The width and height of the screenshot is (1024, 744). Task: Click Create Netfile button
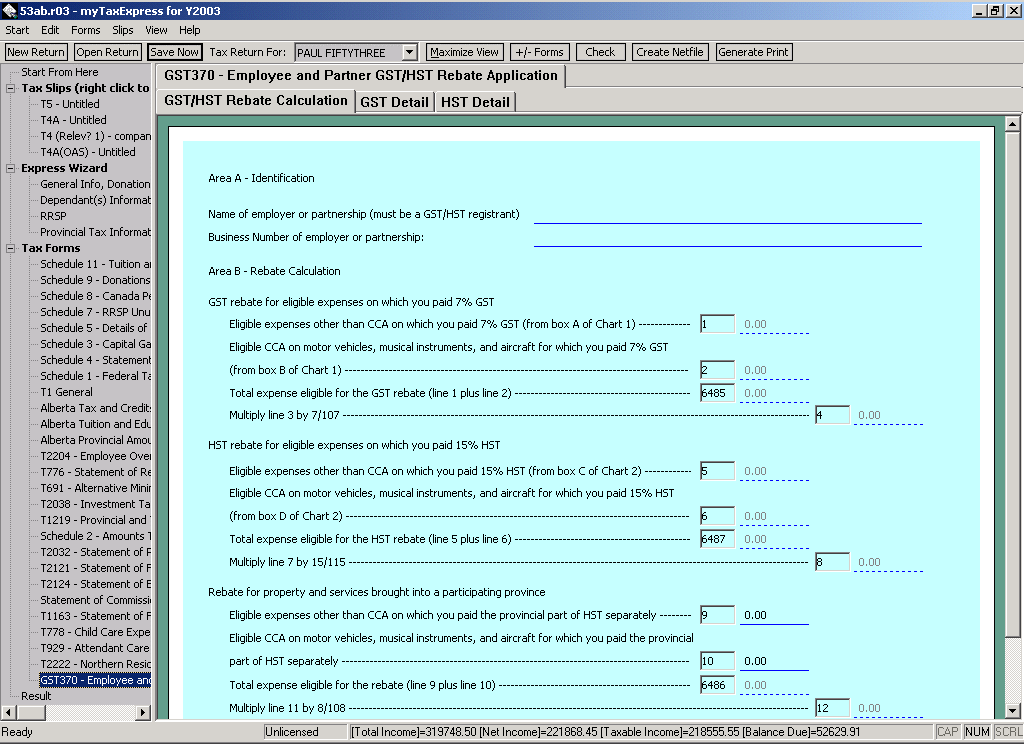point(670,52)
